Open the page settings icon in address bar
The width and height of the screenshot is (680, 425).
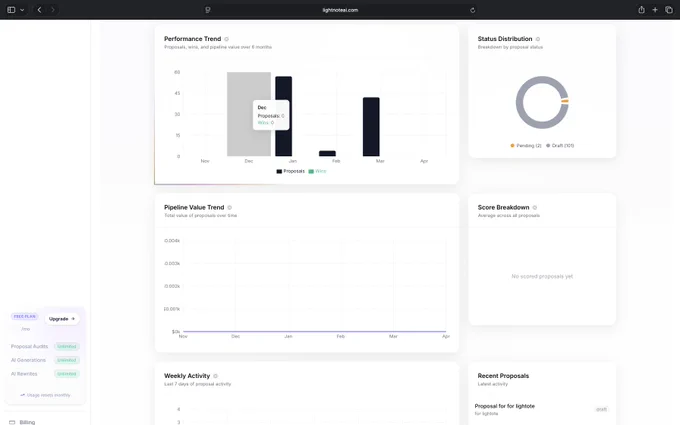click(208, 10)
